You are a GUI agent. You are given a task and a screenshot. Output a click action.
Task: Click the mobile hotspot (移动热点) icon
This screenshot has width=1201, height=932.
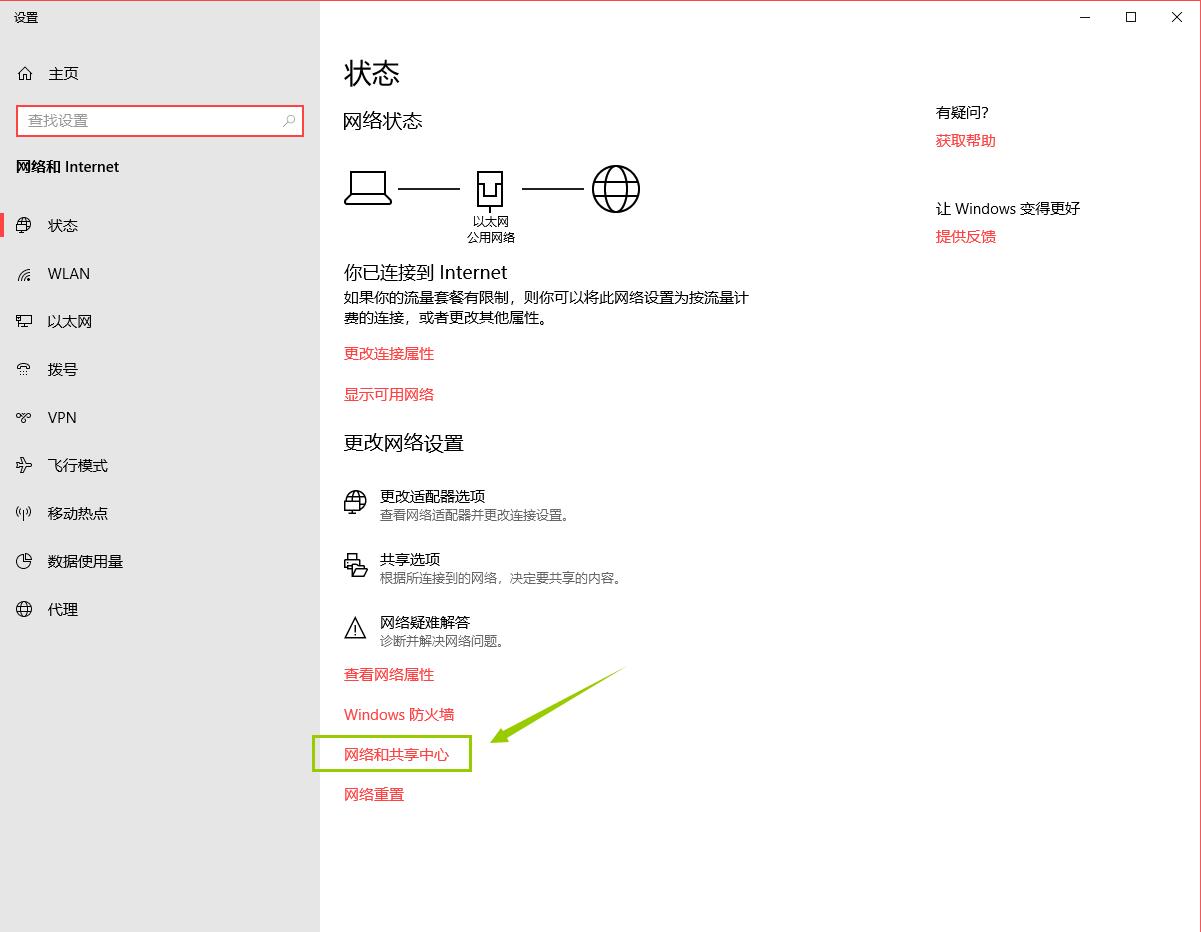click(25, 514)
